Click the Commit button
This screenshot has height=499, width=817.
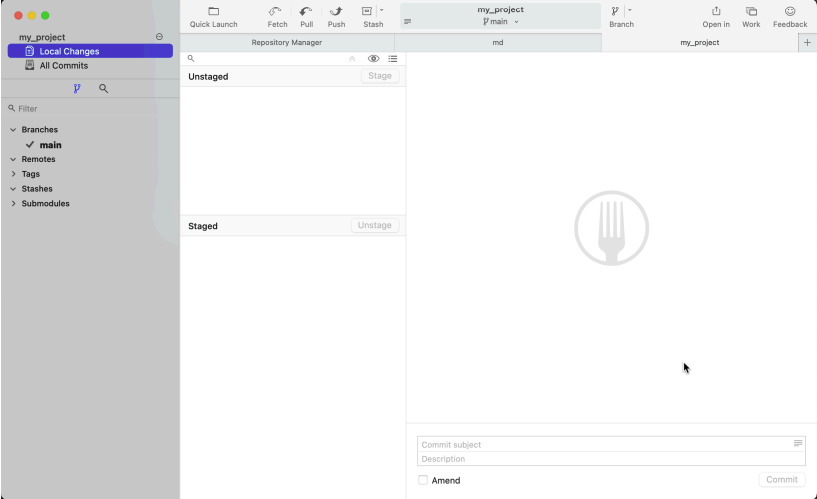pyautogui.click(x=782, y=480)
